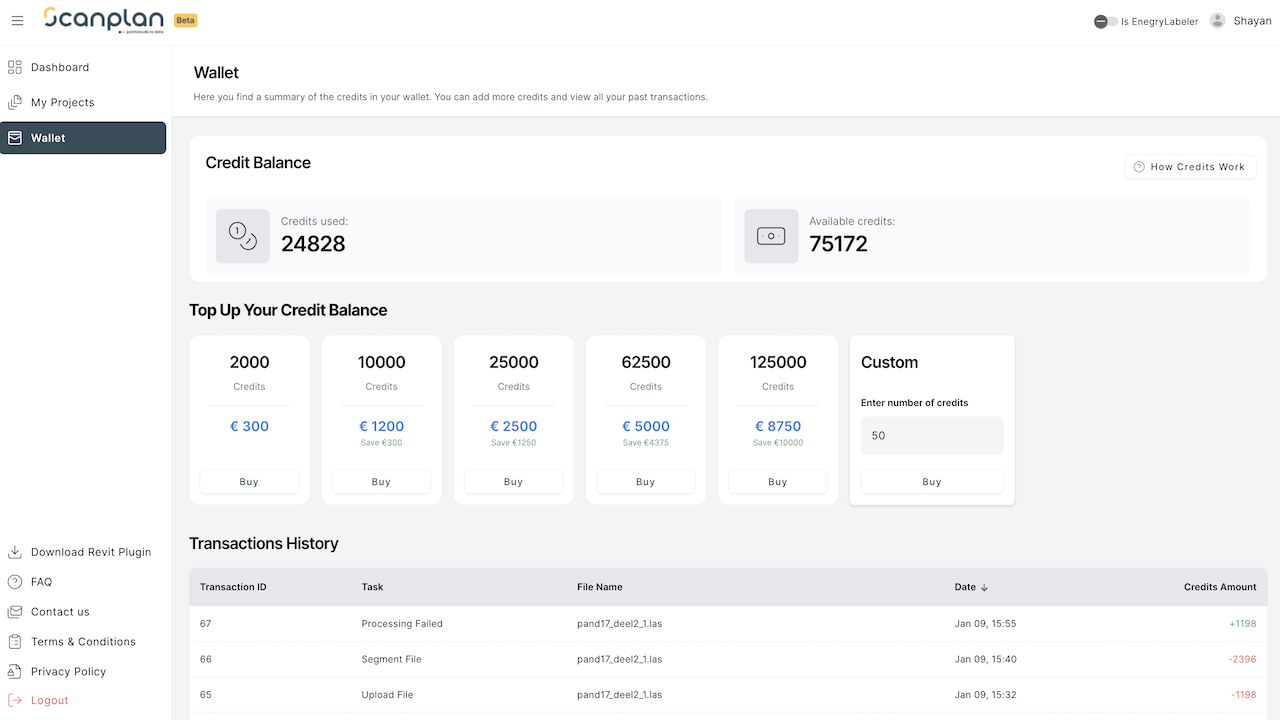
Task: Buy the 10000 credits package
Action: point(381,482)
